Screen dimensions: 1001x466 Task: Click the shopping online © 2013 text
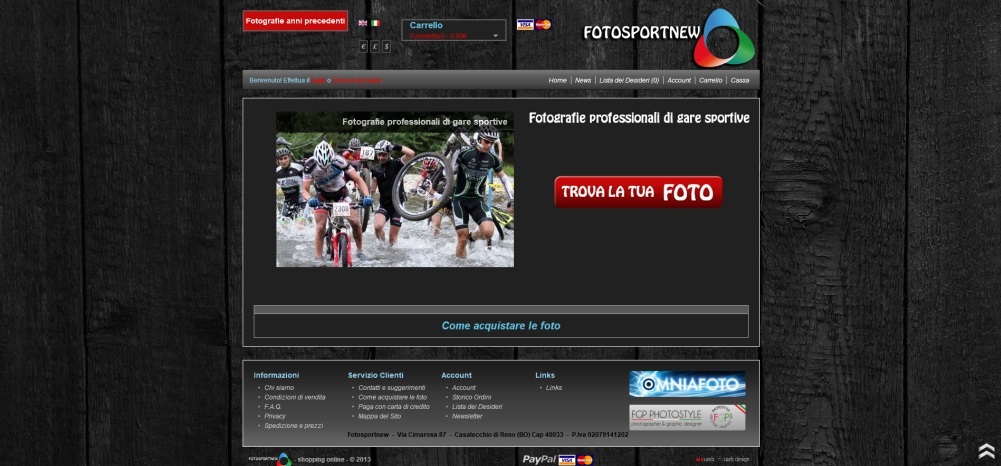334,460
